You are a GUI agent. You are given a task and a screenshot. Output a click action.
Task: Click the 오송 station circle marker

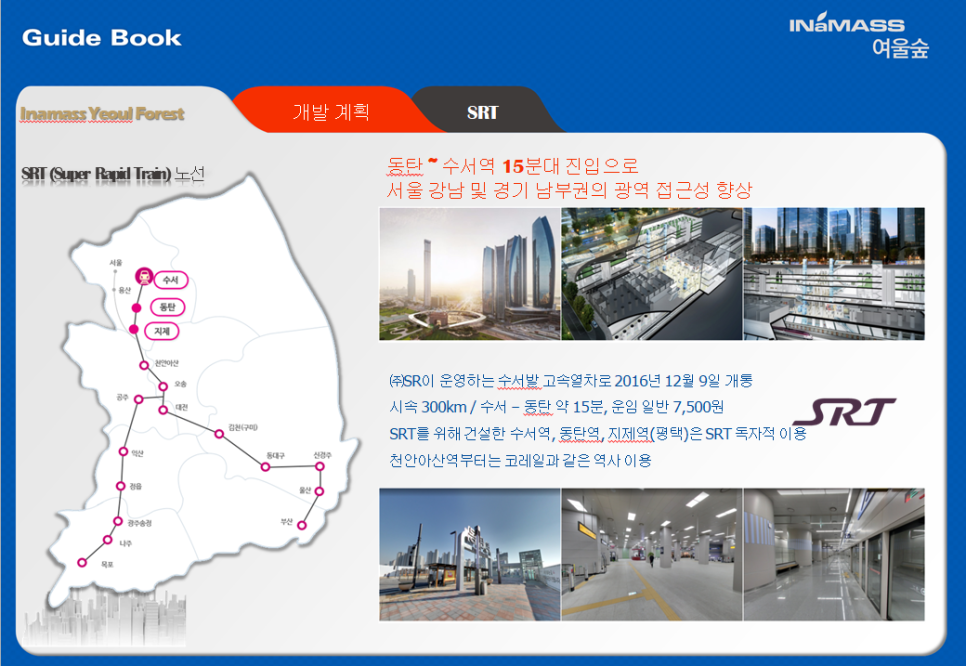coord(163,387)
